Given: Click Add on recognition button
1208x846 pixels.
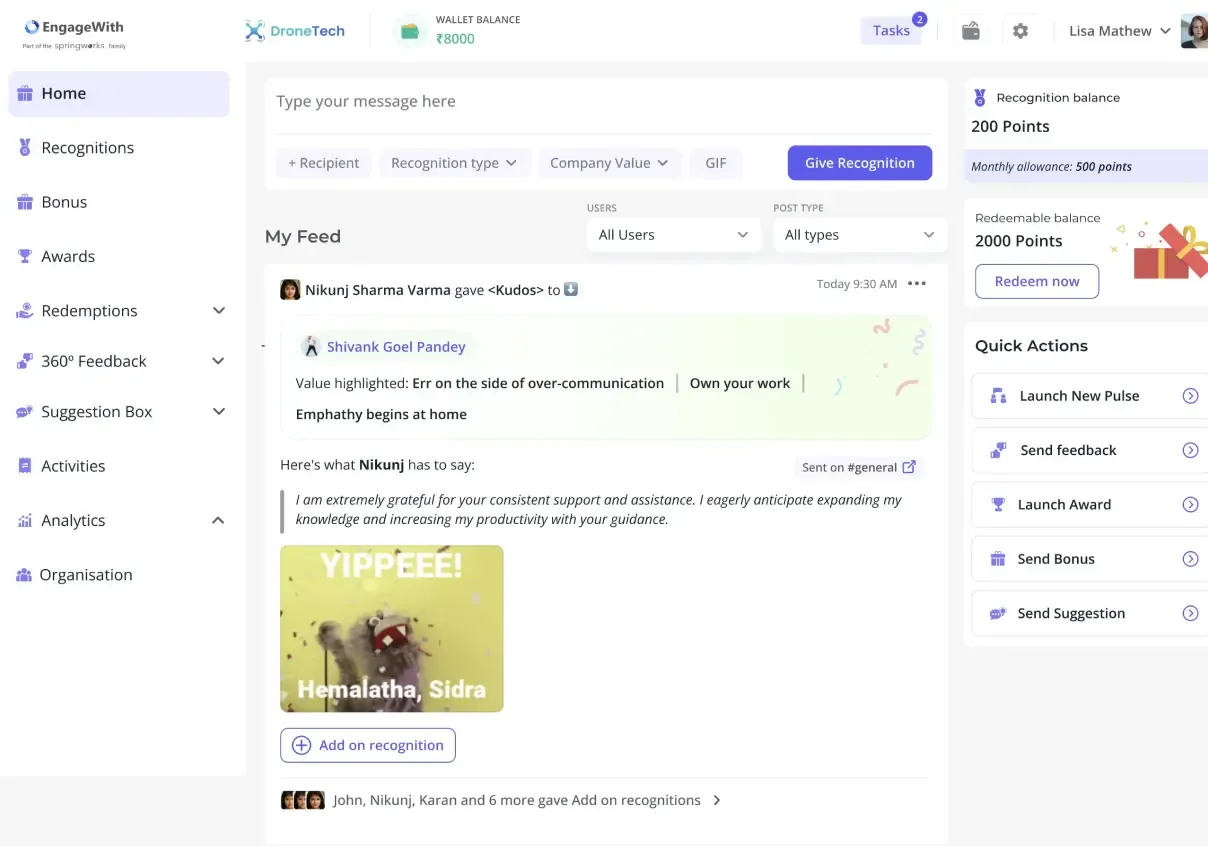Looking at the screenshot, I should (x=368, y=745).
